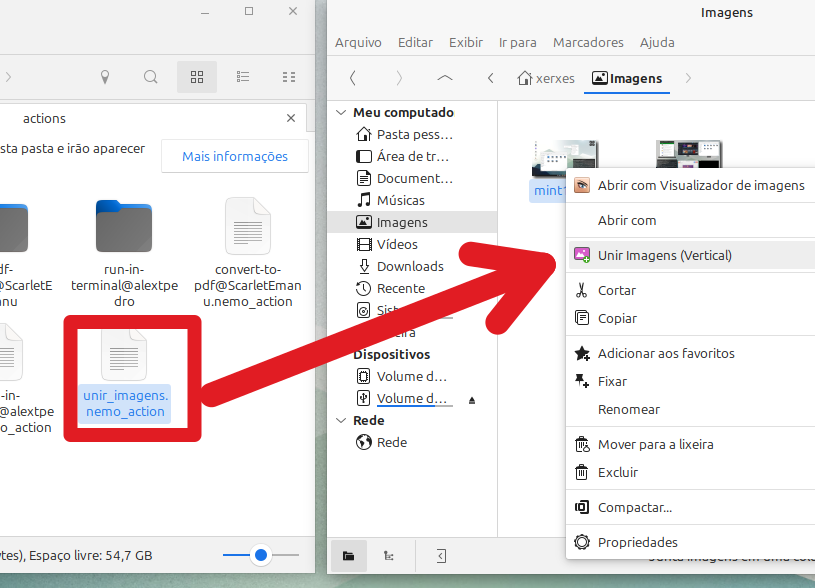Toggle location entry pin icon
The width and height of the screenshot is (815, 588).
pos(105,77)
